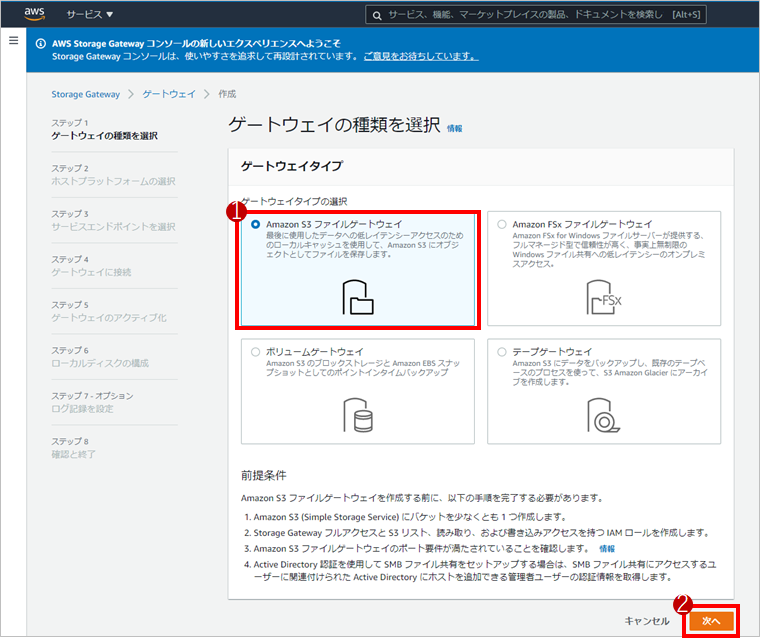Select step 8 確認と終了
This screenshot has height=638, width=760.
(x=74, y=455)
